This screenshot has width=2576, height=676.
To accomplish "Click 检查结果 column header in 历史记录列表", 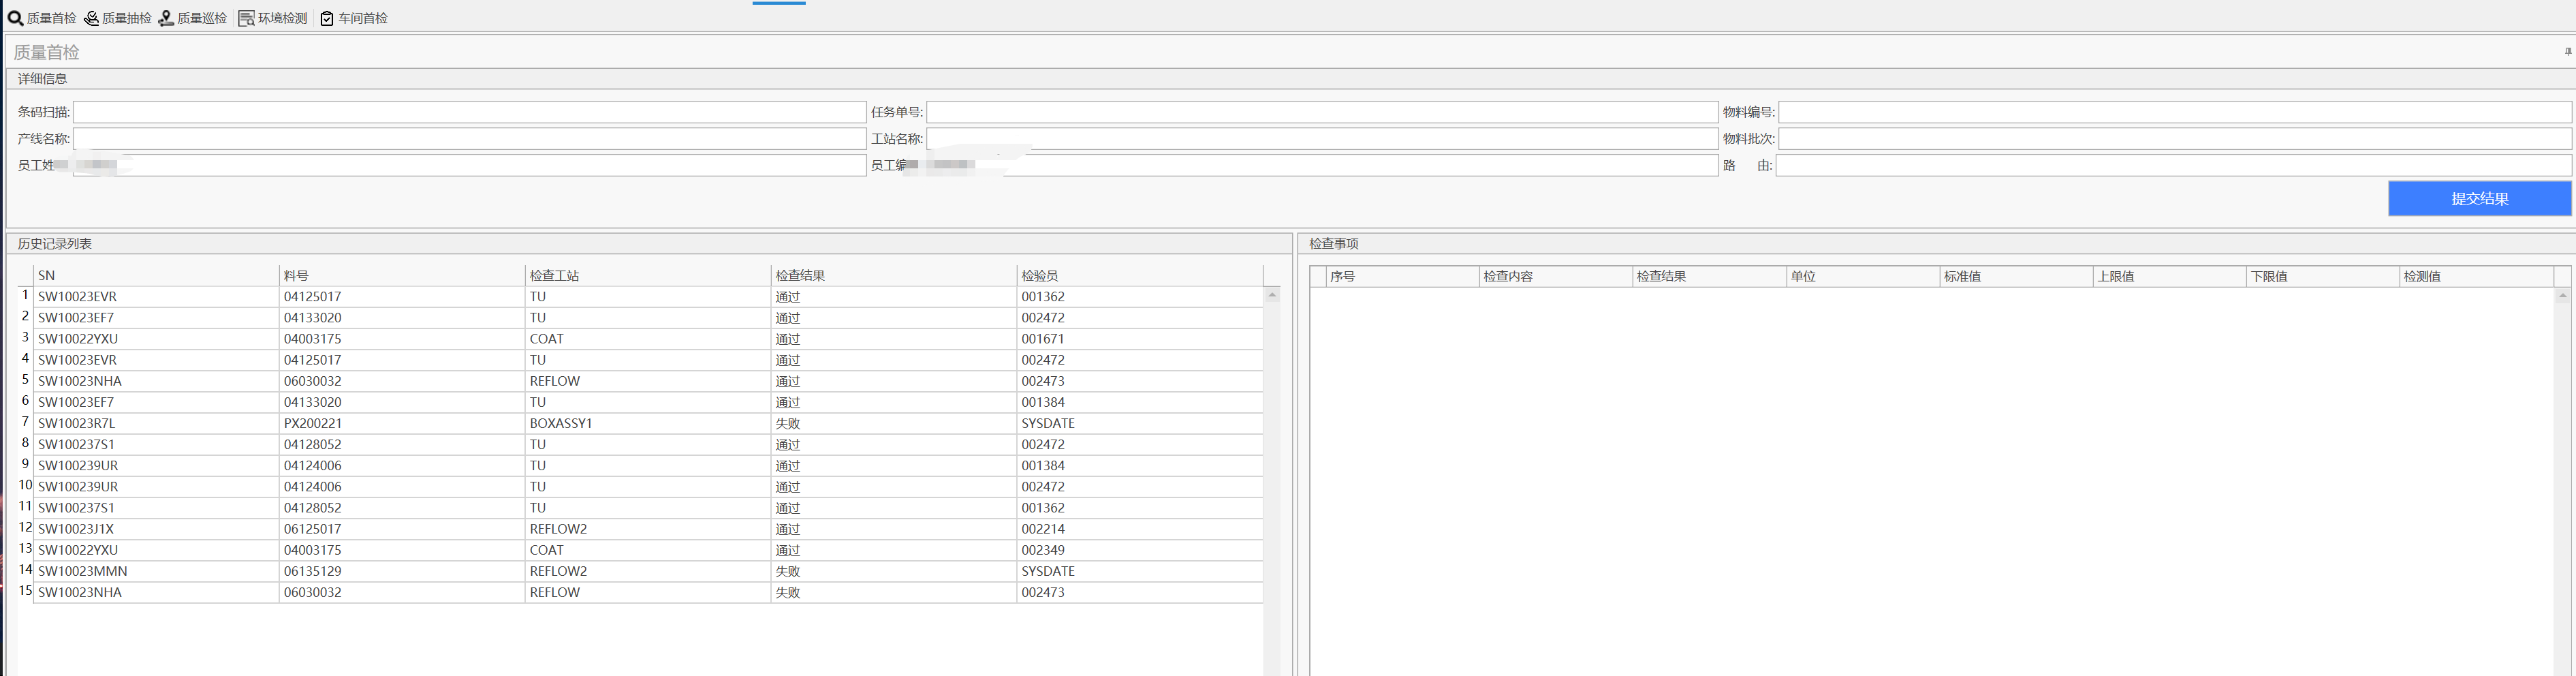I will (894, 275).
